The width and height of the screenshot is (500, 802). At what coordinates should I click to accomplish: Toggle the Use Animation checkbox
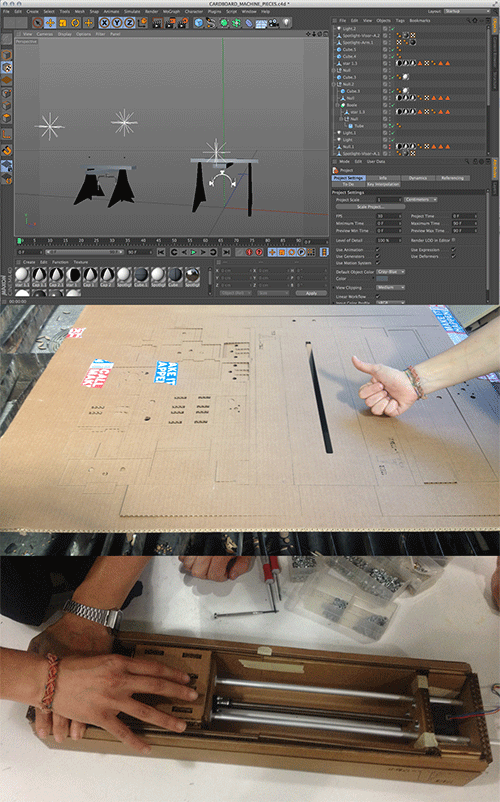(x=378, y=250)
